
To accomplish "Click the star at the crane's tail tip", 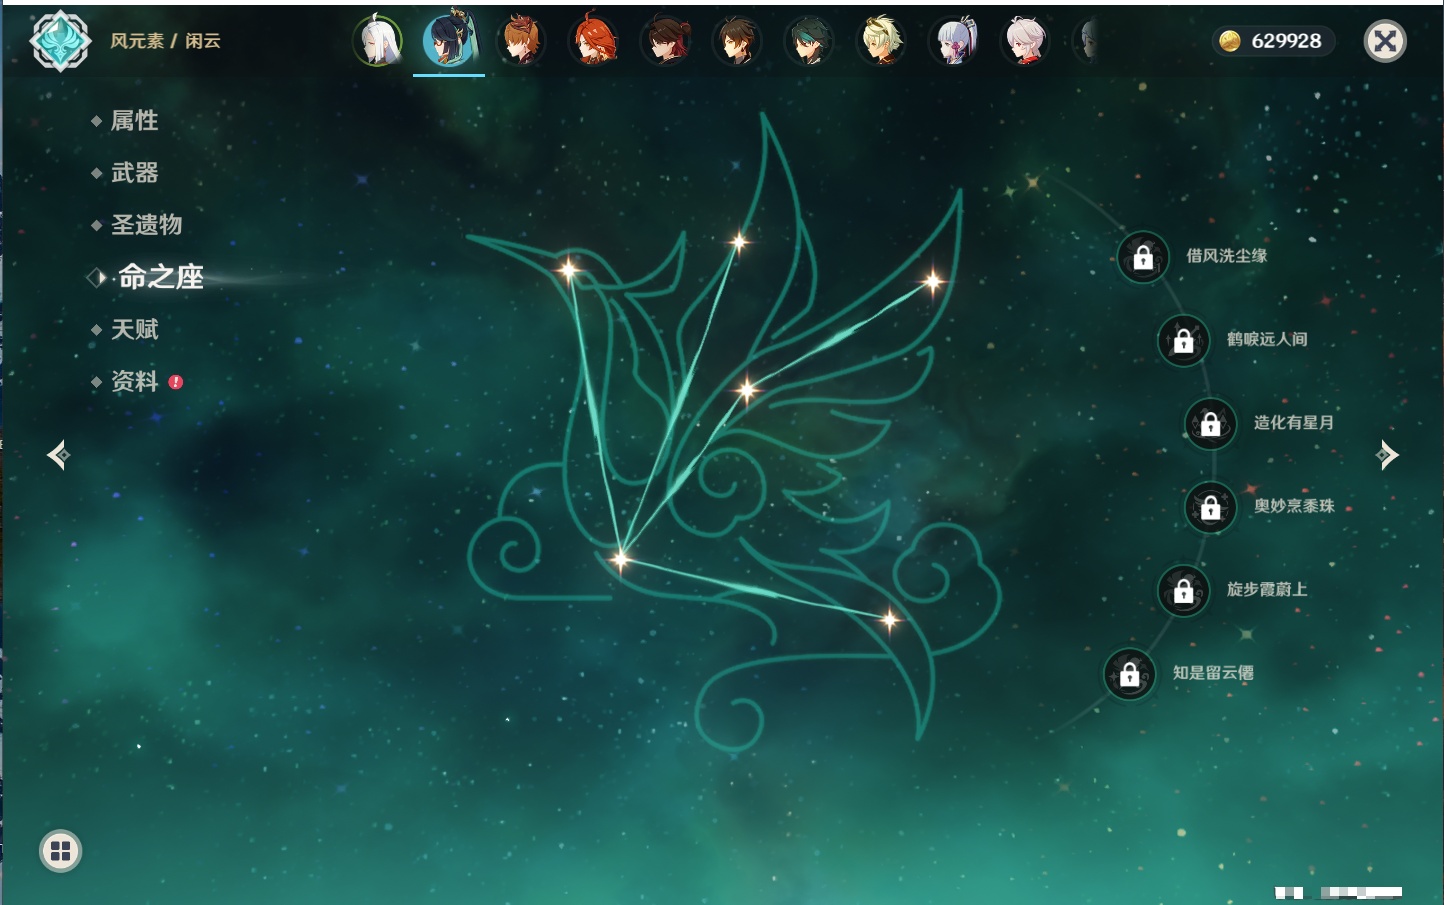I will (890, 620).
